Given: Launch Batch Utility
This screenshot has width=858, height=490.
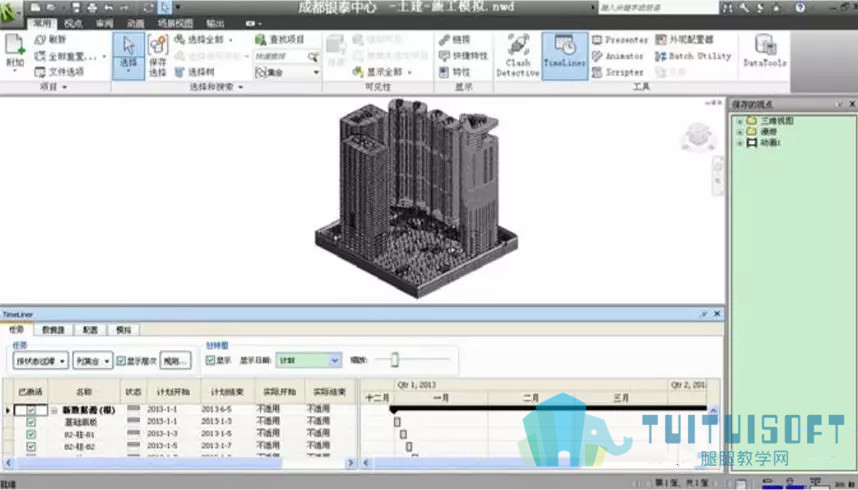Looking at the screenshot, I should pyautogui.click(x=693, y=56).
